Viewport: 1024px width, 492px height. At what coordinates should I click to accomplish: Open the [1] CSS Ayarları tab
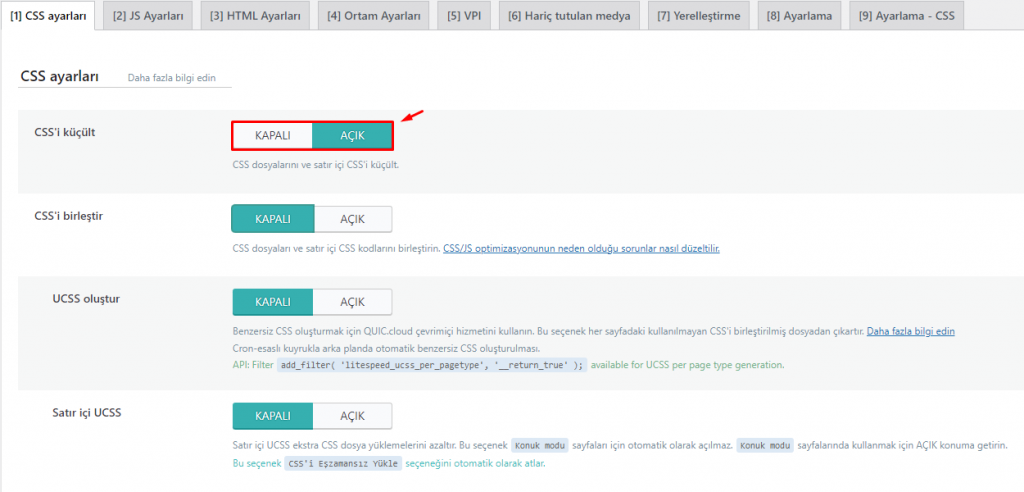pos(47,16)
